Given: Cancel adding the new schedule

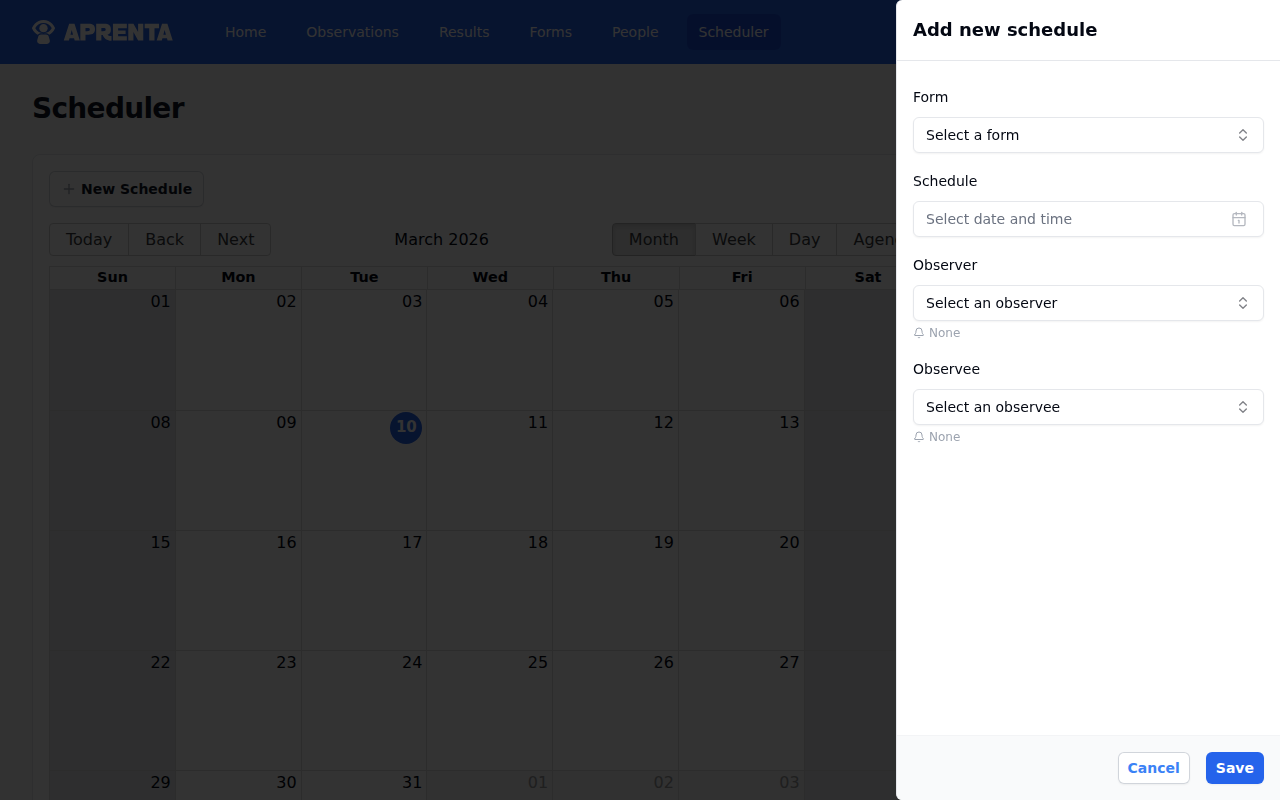Looking at the screenshot, I should point(1153,768).
